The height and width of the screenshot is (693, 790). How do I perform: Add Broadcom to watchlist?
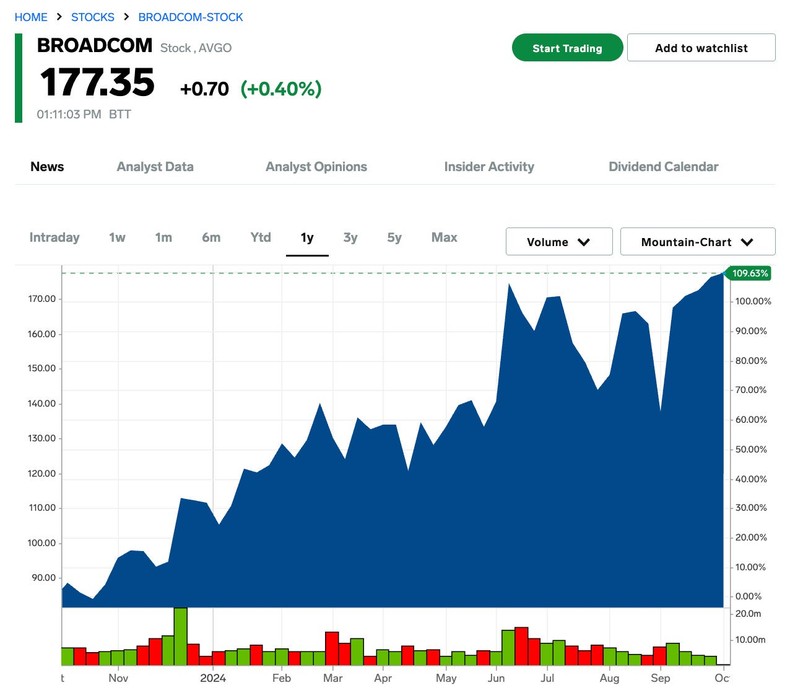pos(701,48)
